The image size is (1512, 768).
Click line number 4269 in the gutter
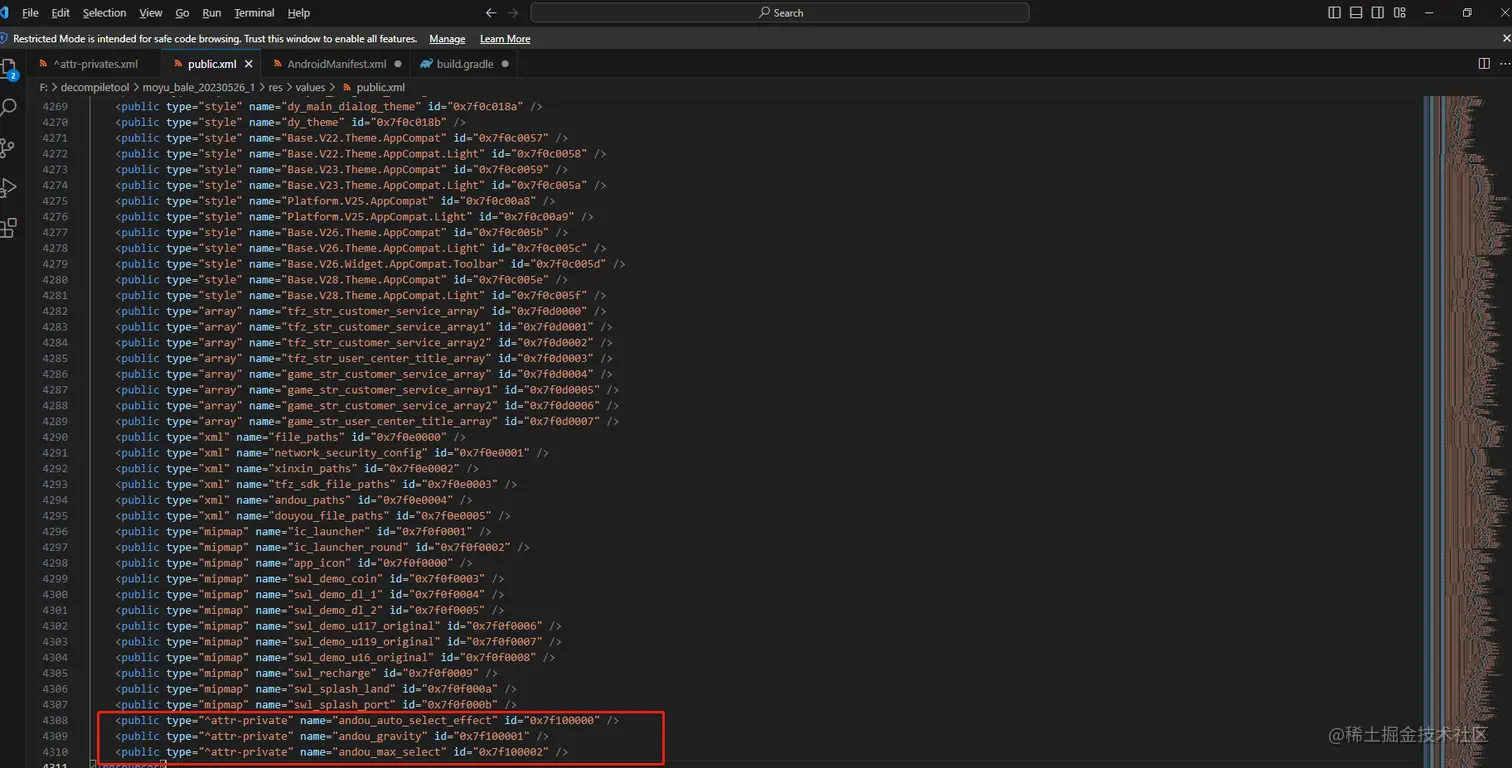click(x=55, y=106)
